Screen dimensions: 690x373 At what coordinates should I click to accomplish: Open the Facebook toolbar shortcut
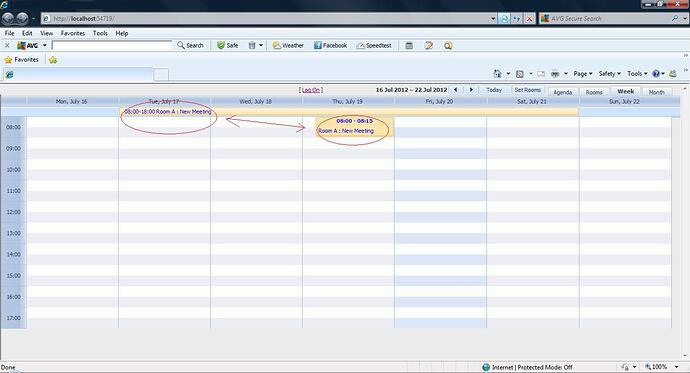pos(330,45)
